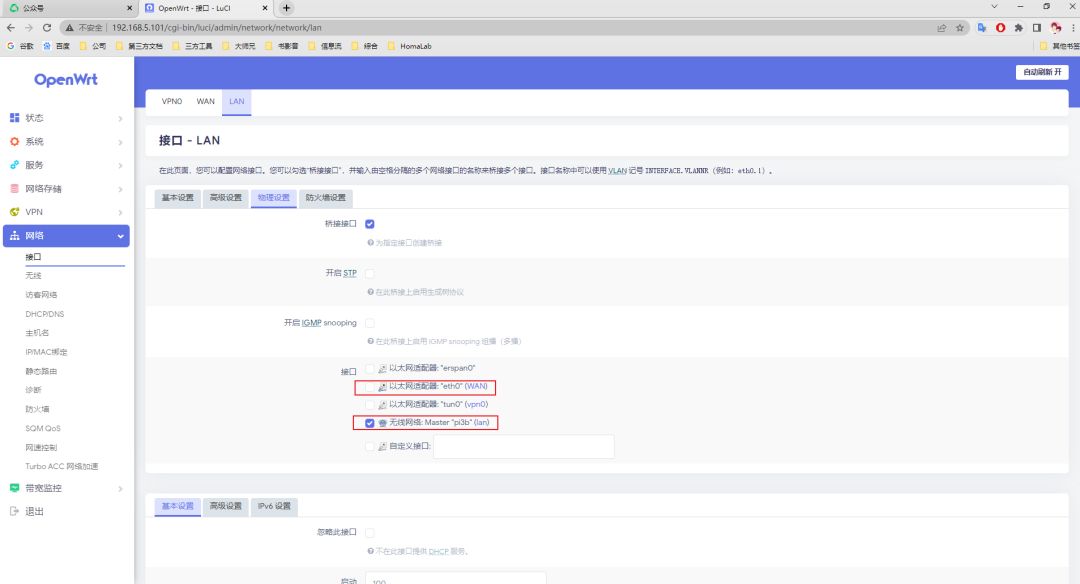The width and height of the screenshot is (1080, 584).
Task: Expand the 状态 menu chevron
Action: tap(121, 118)
